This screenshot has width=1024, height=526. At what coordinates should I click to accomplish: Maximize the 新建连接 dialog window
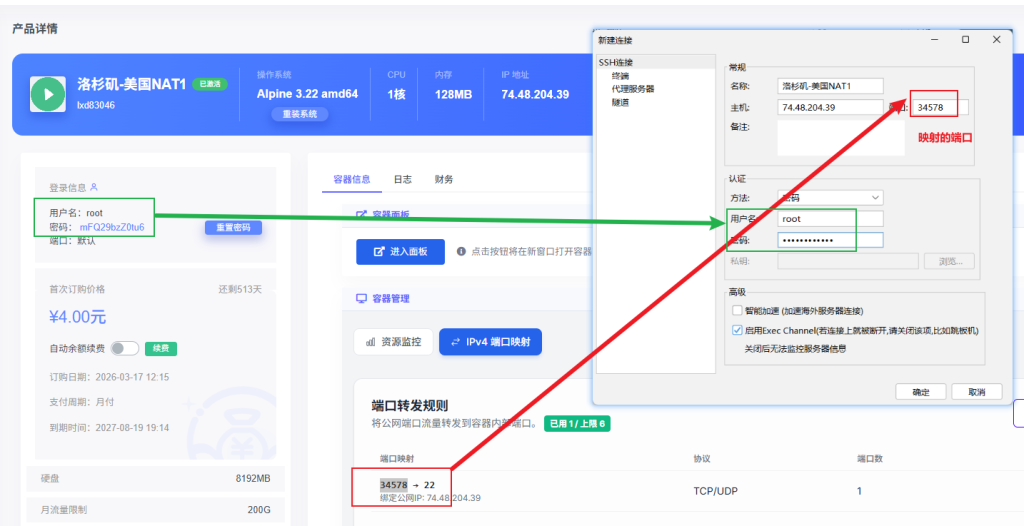coord(965,40)
